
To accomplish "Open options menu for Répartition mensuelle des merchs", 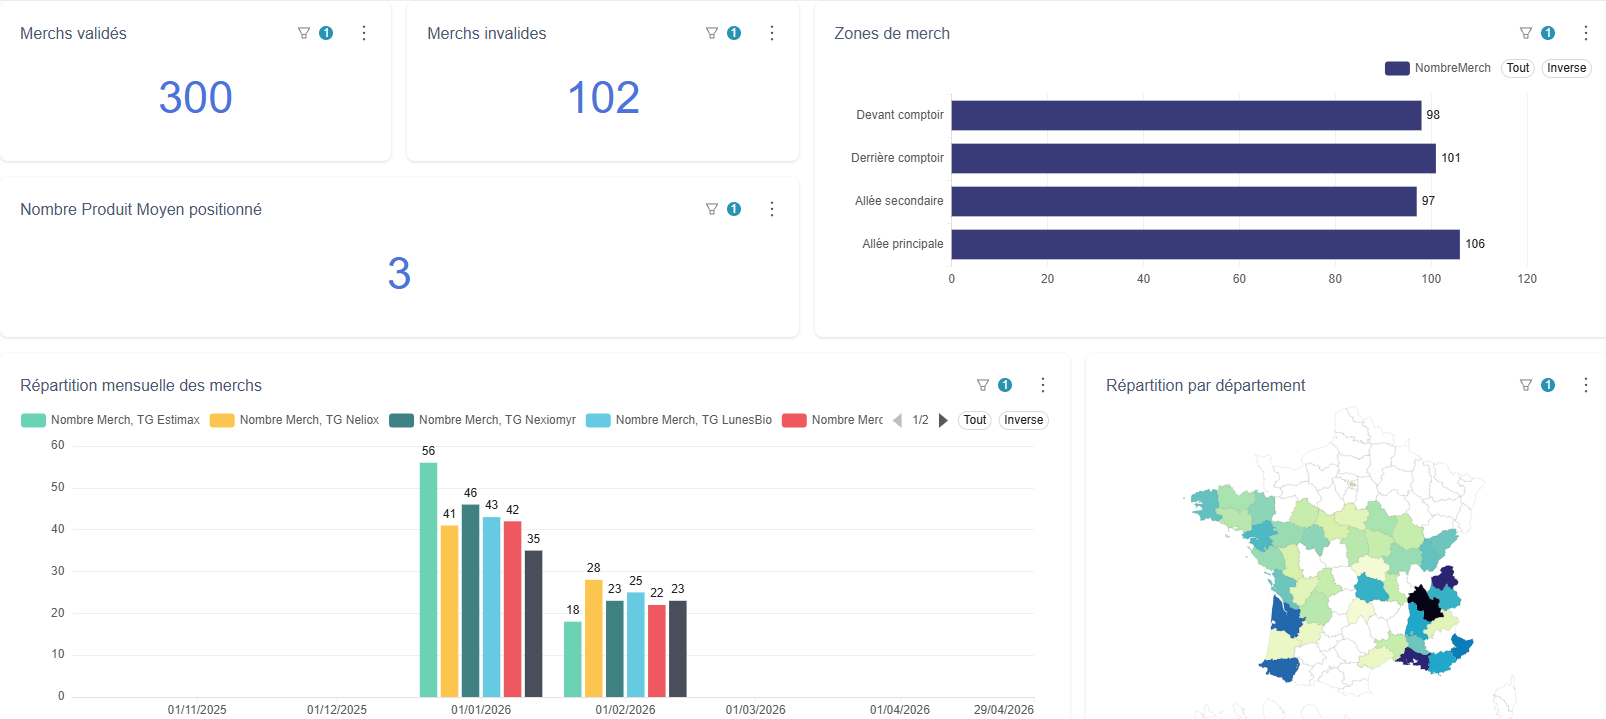I will pos(1043,385).
